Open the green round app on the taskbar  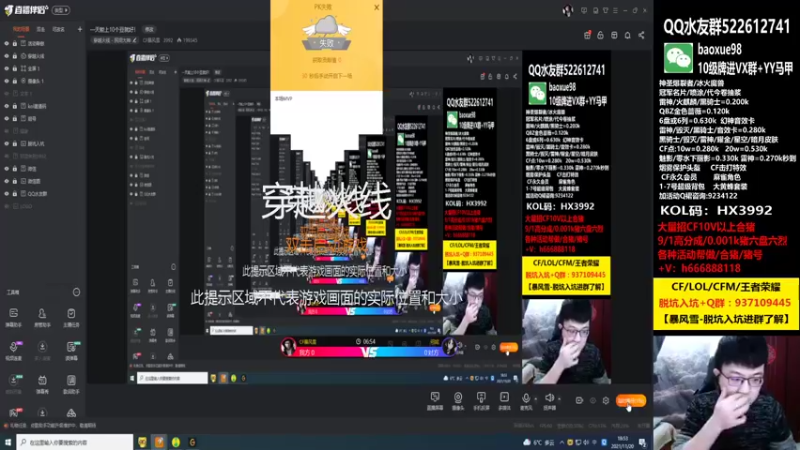coord(176,442)
